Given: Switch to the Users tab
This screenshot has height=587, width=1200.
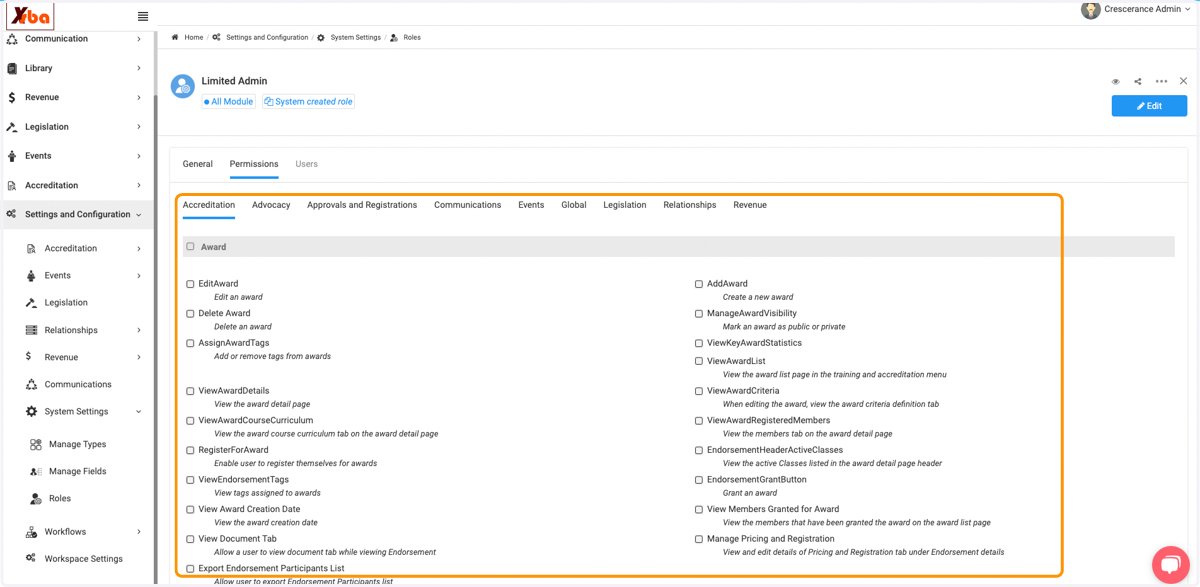Looking at the screenshot, I should [306, 164].
